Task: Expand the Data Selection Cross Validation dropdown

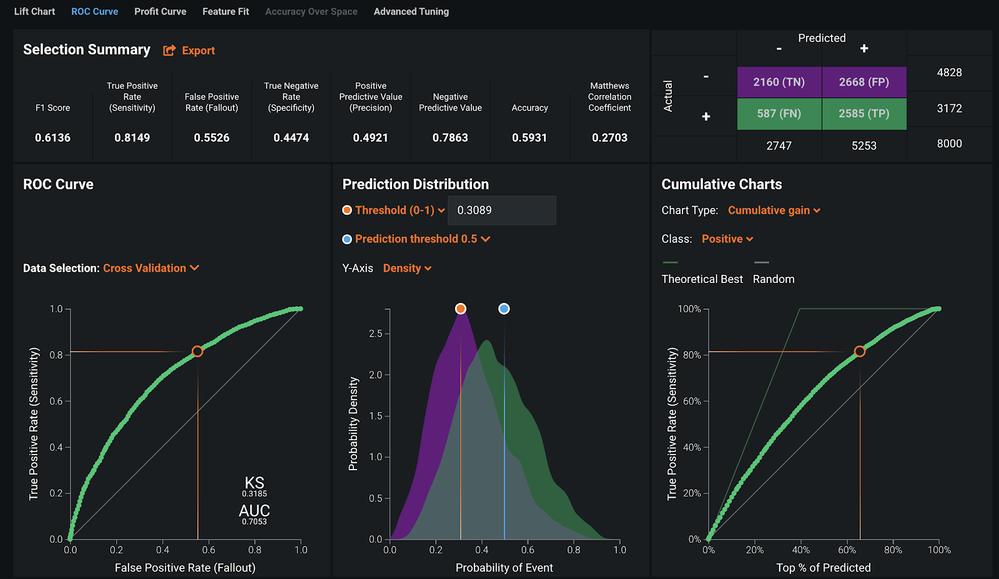Action: point(151,268)
